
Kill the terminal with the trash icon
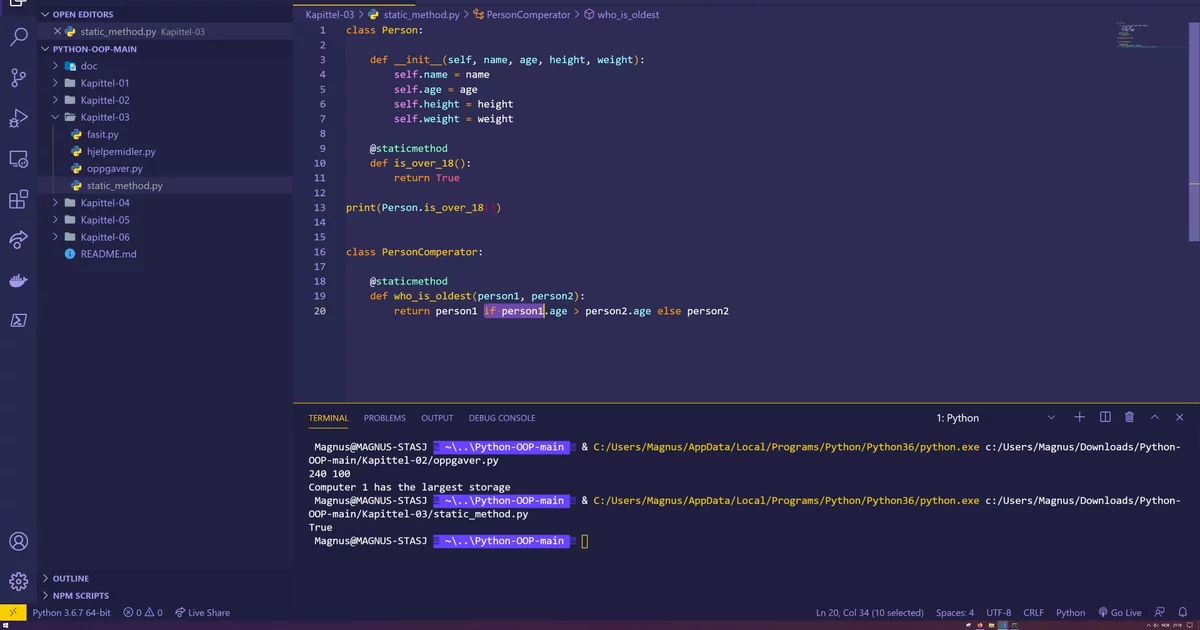coord(1130,417)
